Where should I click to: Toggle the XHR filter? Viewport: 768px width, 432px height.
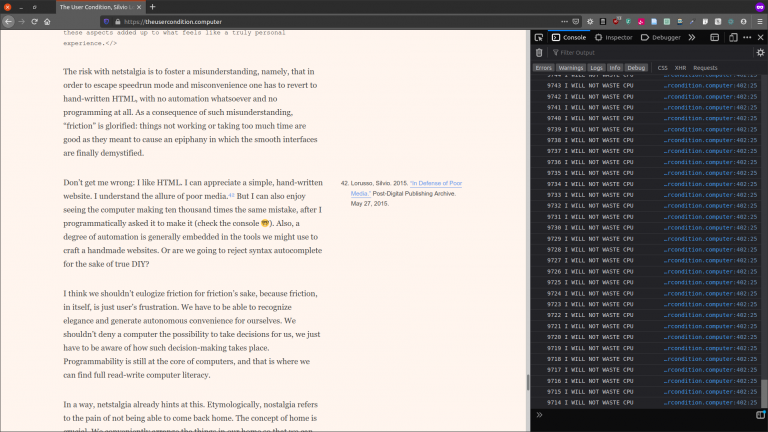[x=680, y=68]
